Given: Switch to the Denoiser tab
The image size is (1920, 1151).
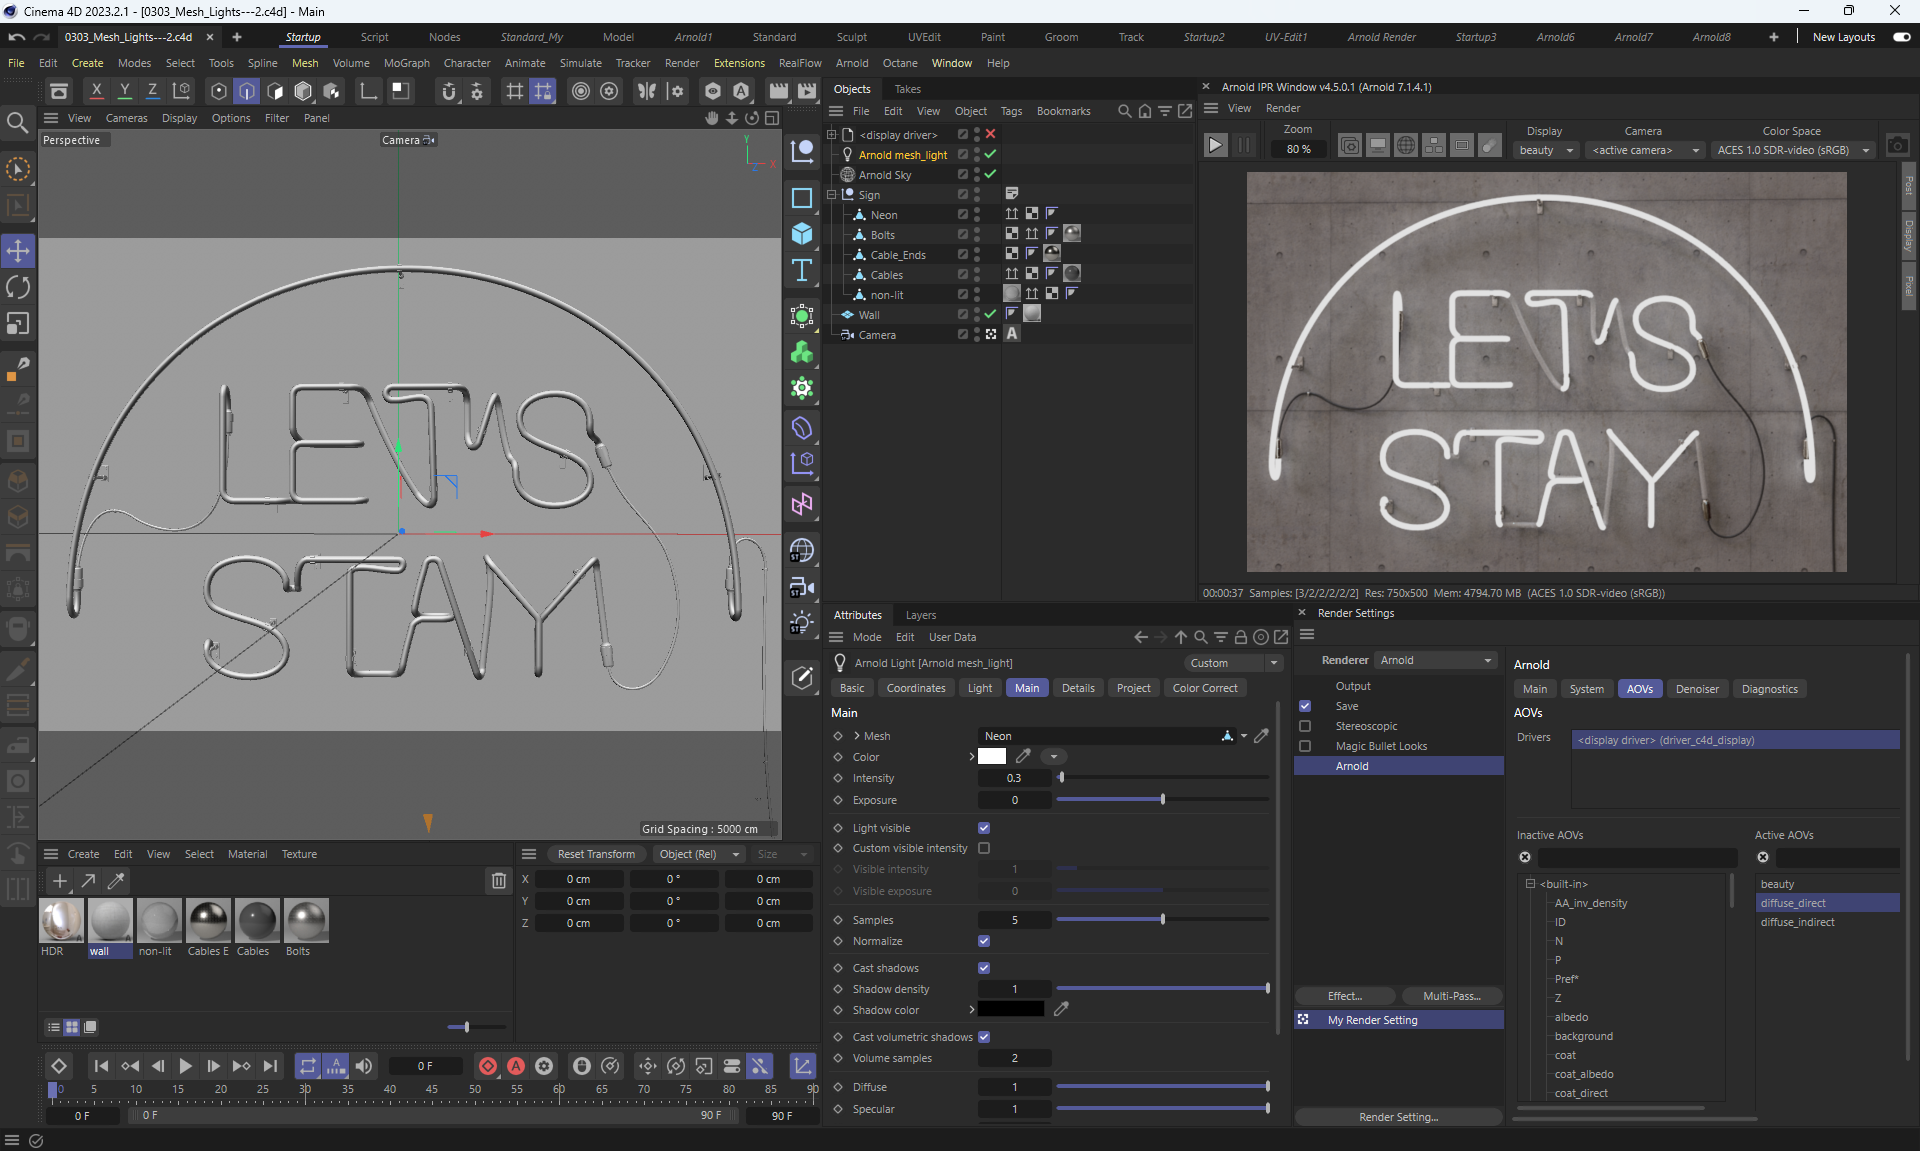Looking at the screenshot, I should (x=1697, y=689).
